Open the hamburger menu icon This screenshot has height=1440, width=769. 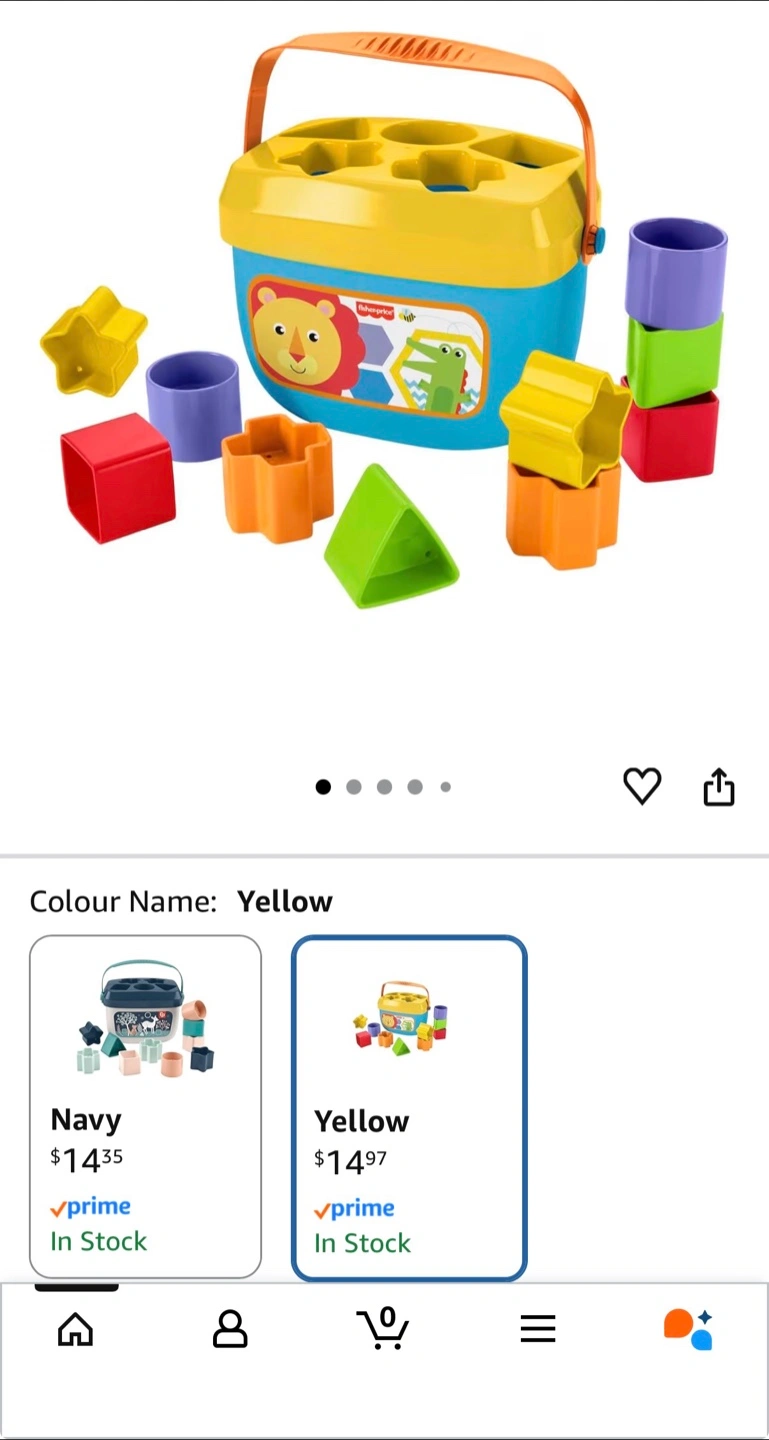point(538,1329)
